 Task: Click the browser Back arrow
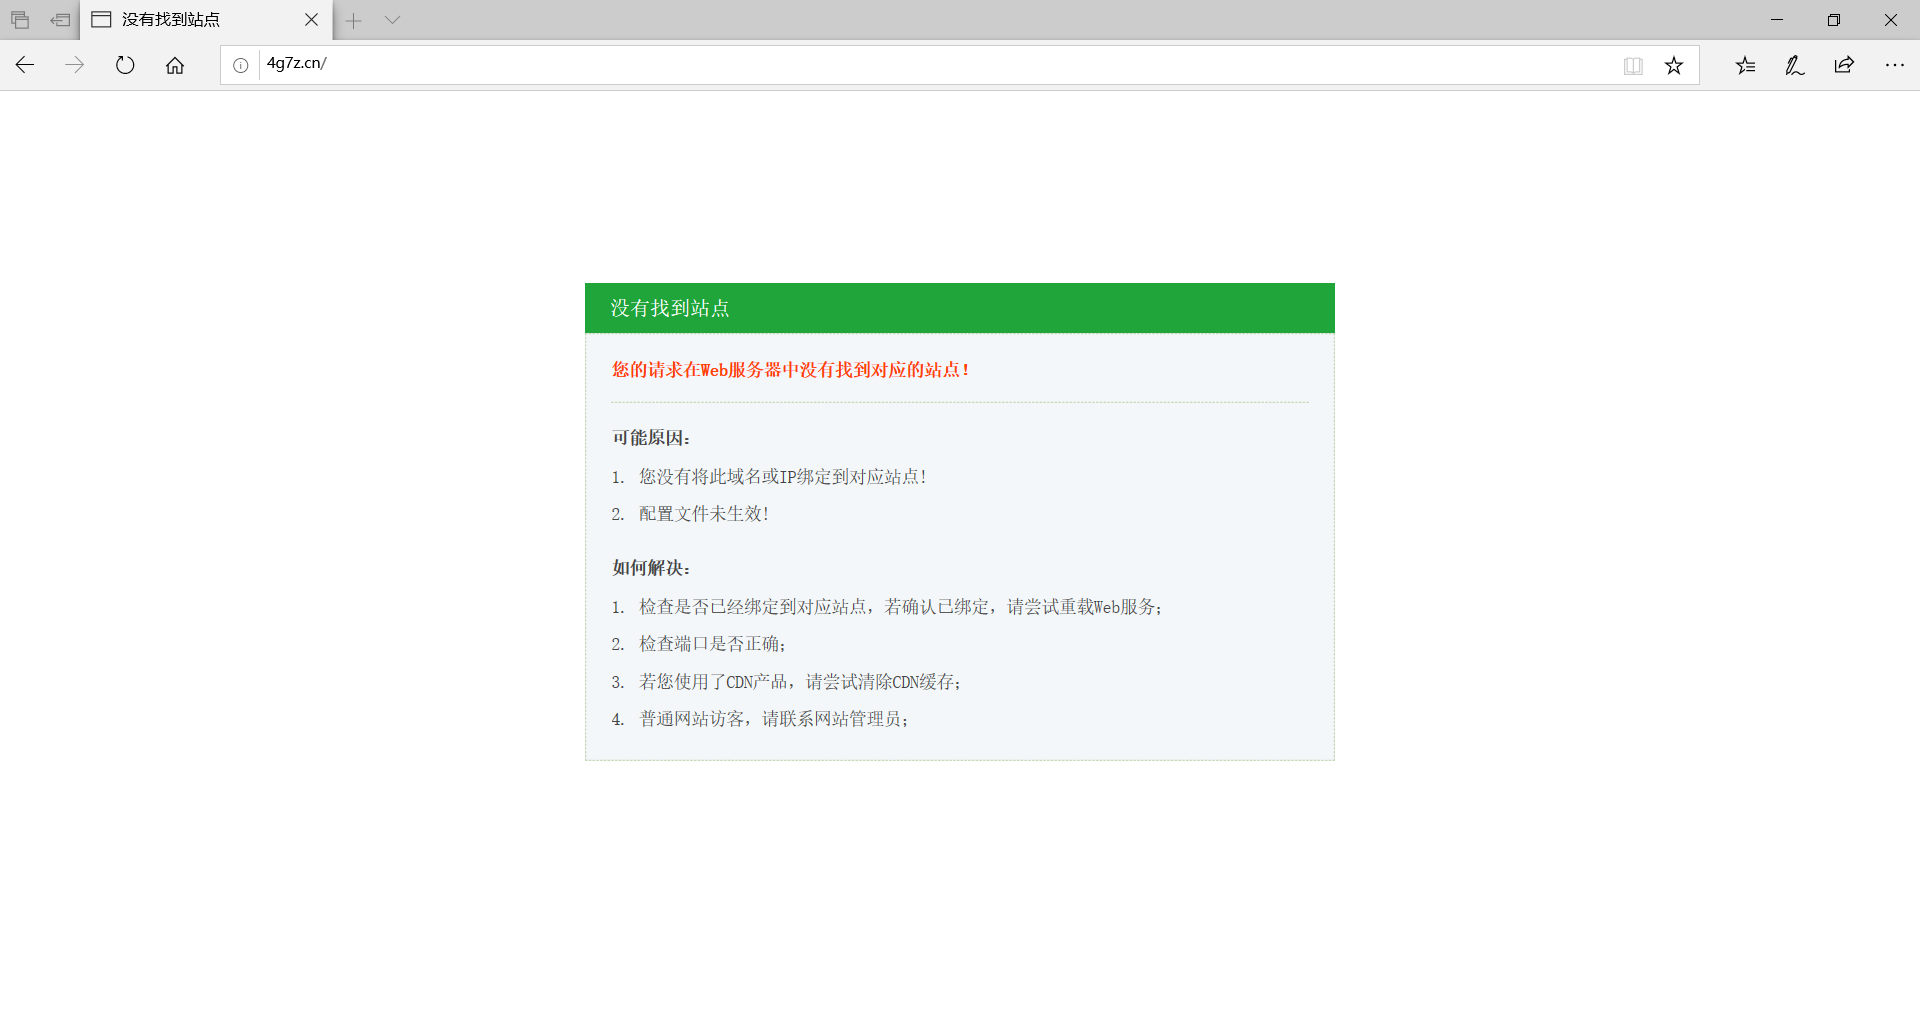tap(25, 65)
